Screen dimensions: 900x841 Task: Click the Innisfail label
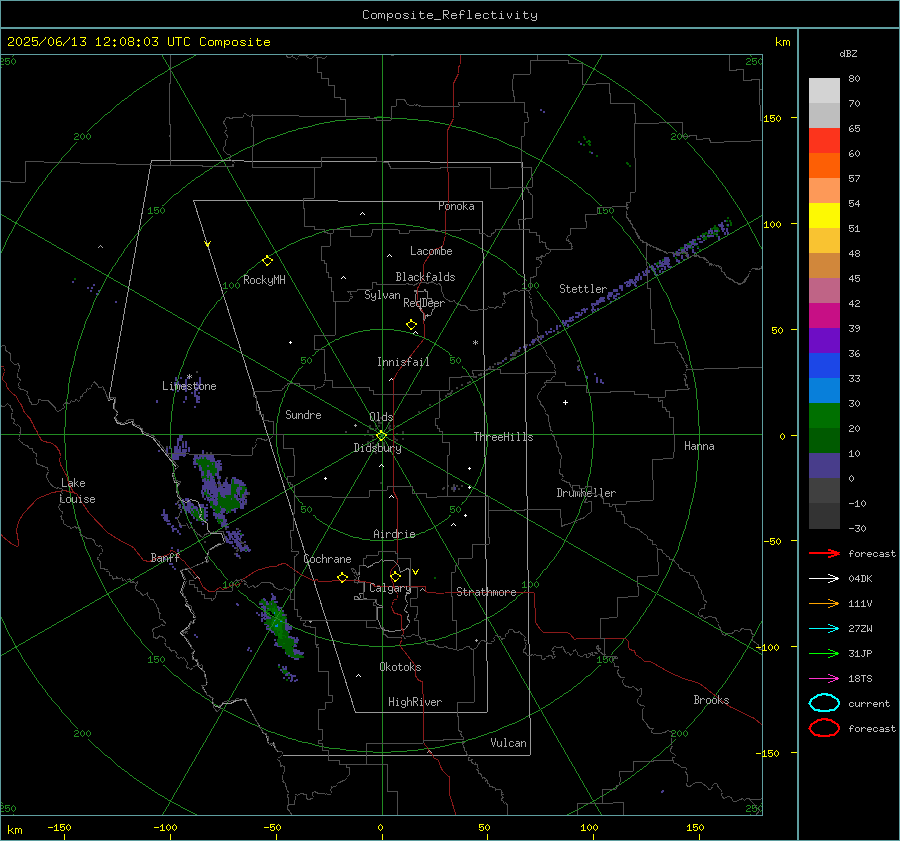[403, 362]
